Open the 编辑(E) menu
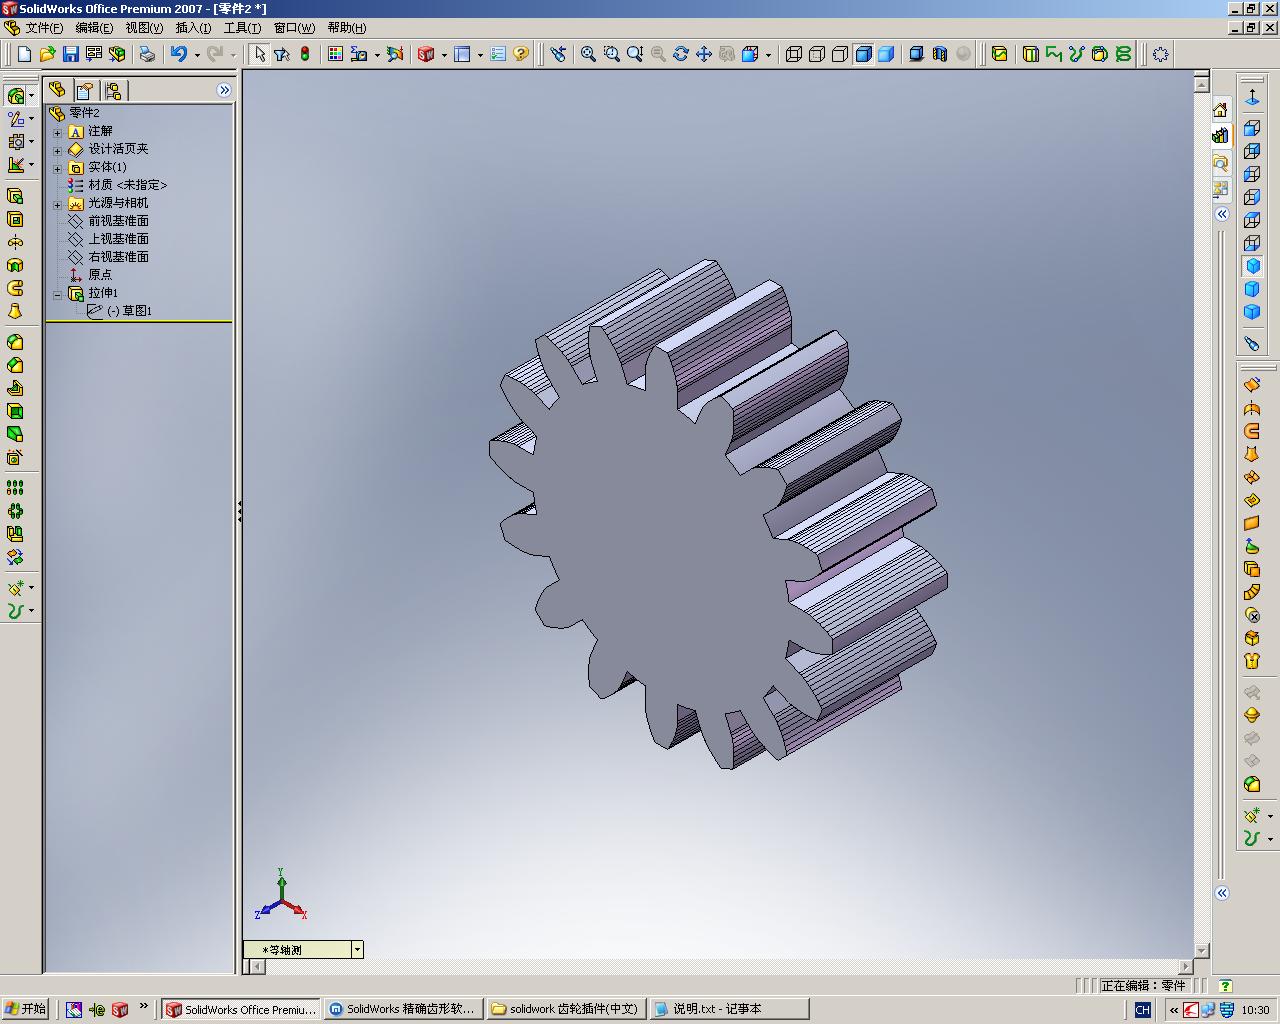This screenshot has height=1024, width=1280. (94, 28)
